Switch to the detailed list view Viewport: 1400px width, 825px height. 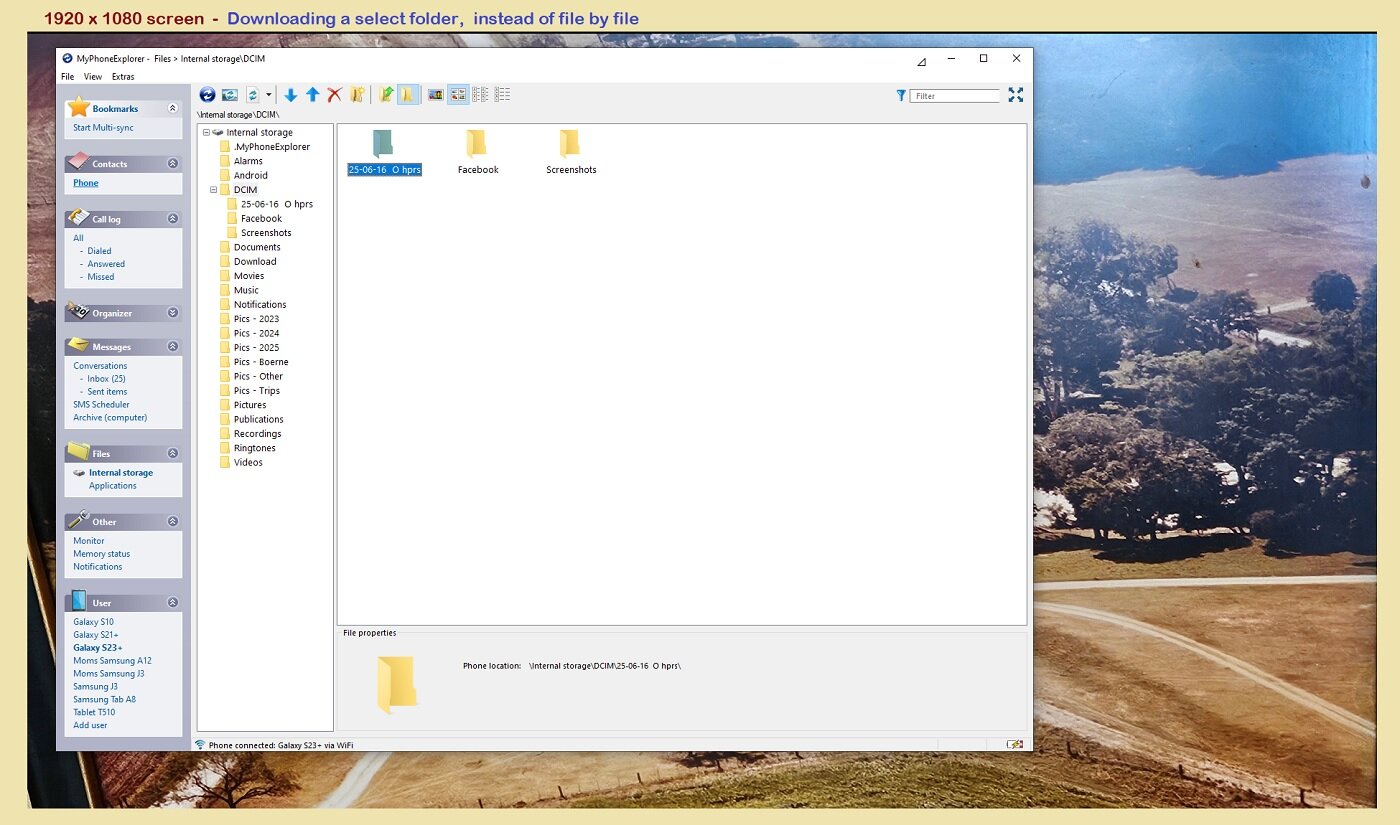pos(502,95)
